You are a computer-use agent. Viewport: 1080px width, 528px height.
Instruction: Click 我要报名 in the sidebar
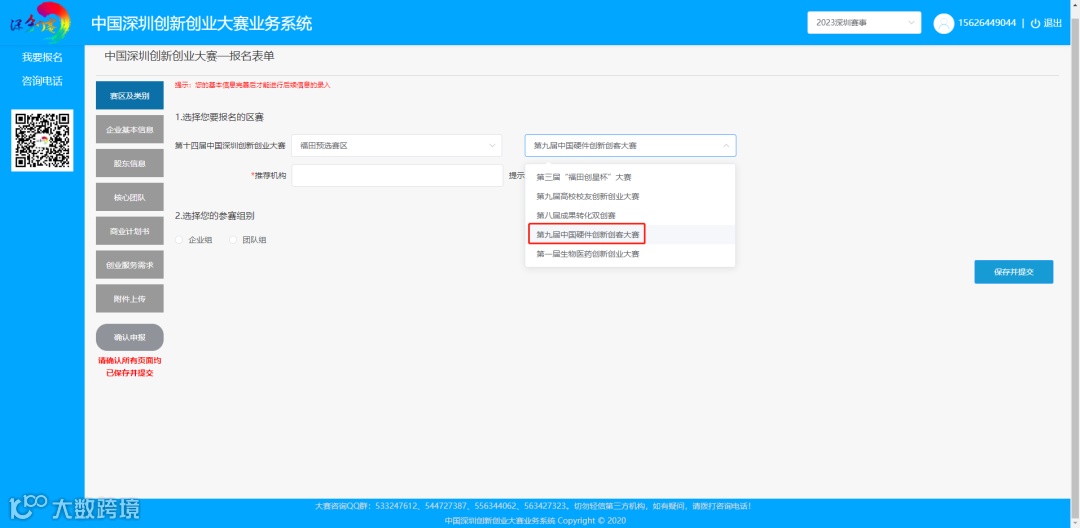[x=42, y=57]
